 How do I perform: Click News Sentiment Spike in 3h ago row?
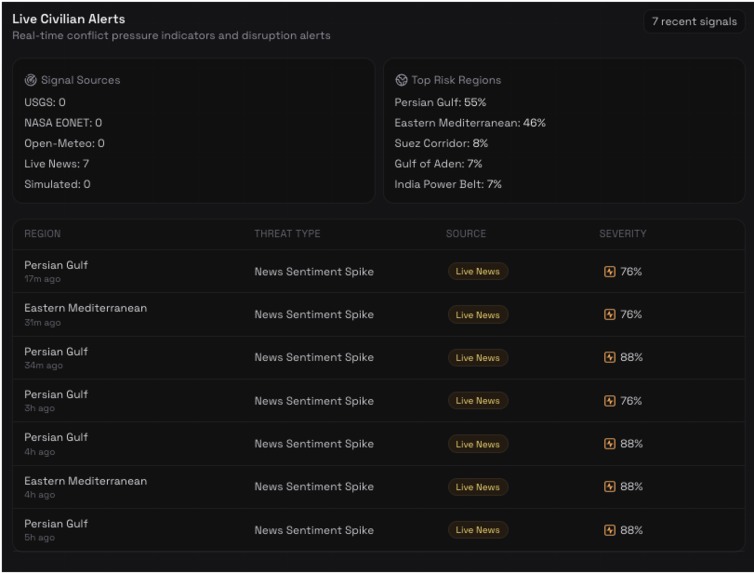tap(314, 401)
